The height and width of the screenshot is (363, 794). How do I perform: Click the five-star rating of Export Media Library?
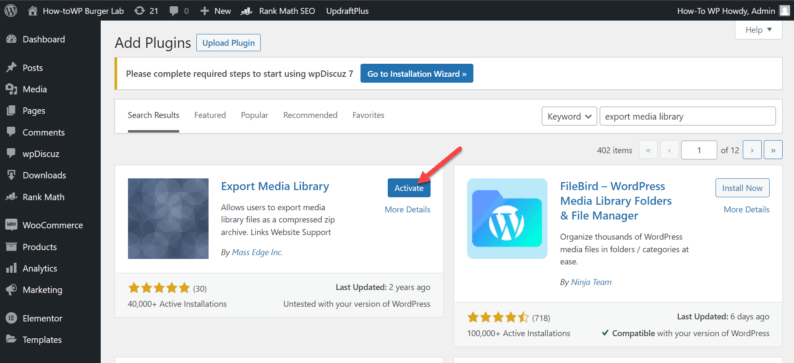click(159, 289)
